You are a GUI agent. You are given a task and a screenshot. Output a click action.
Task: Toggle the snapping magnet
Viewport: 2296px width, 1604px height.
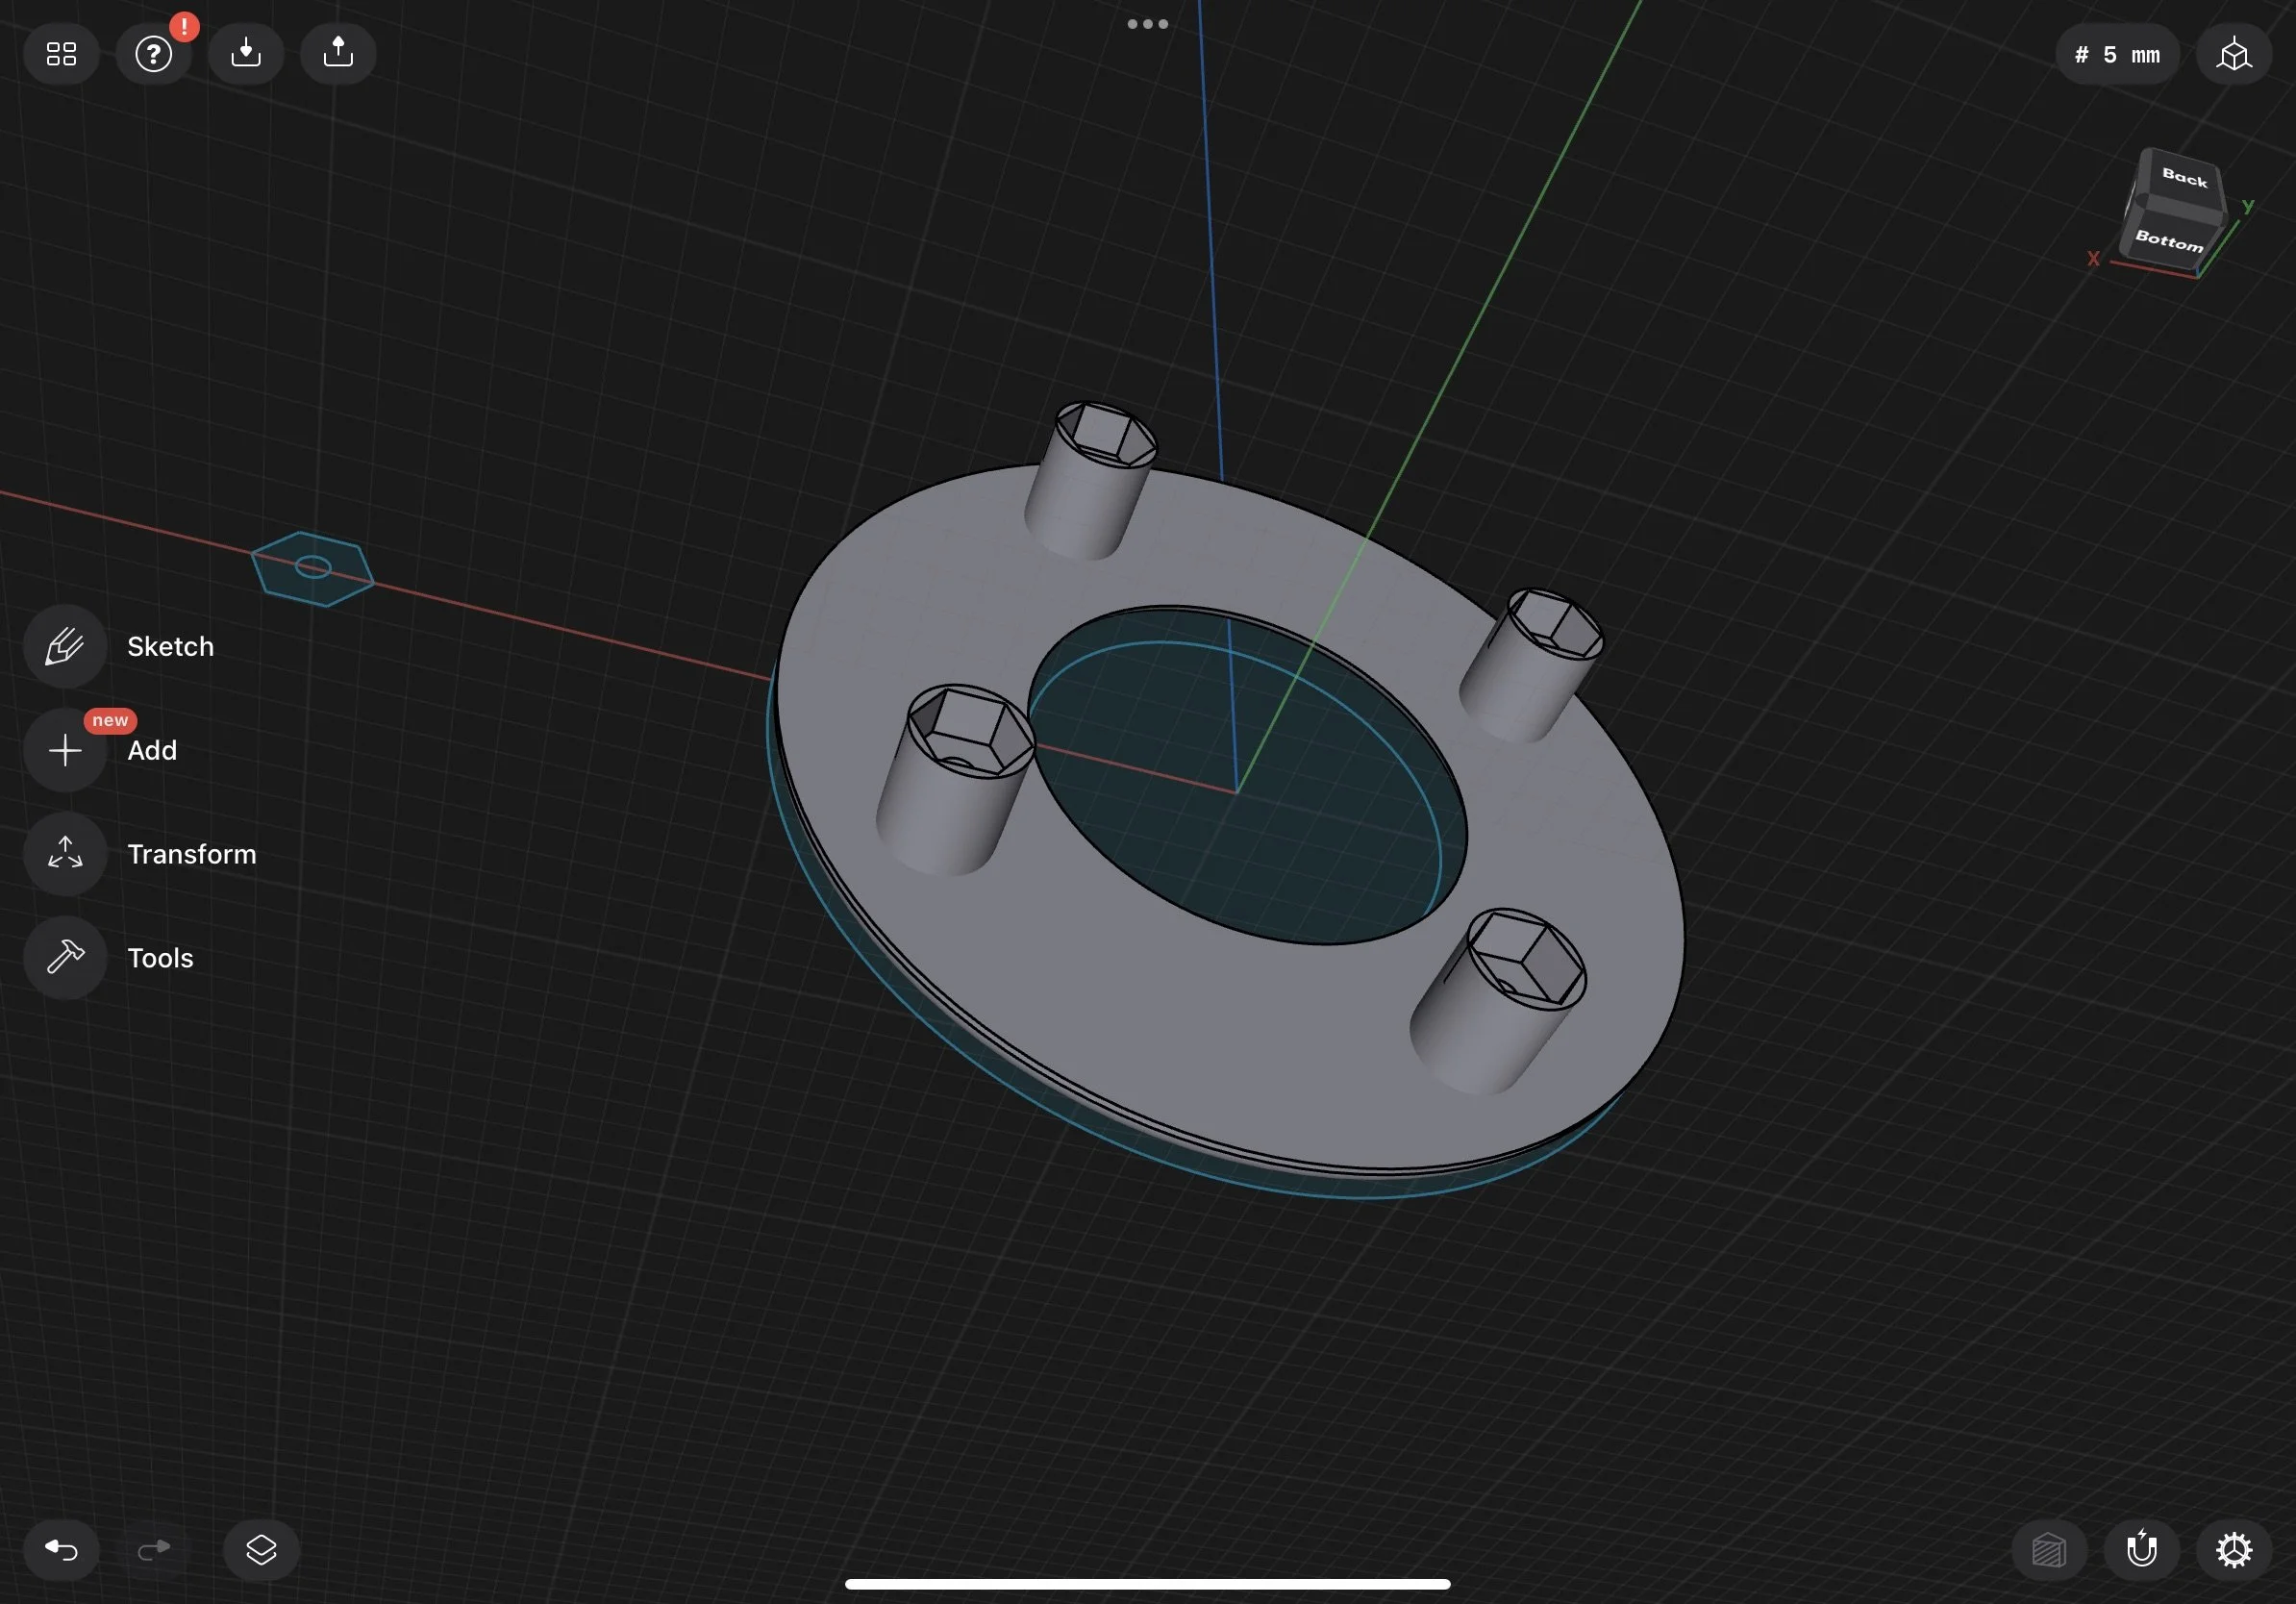click(2141, 1550)
